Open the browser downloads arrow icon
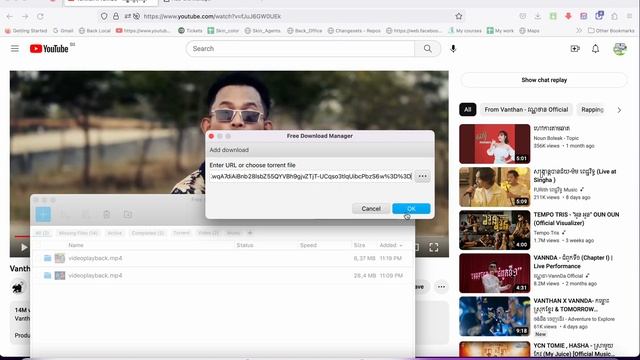Image resolution: width=640 pixels, height=360 pixels. point(538,16)
